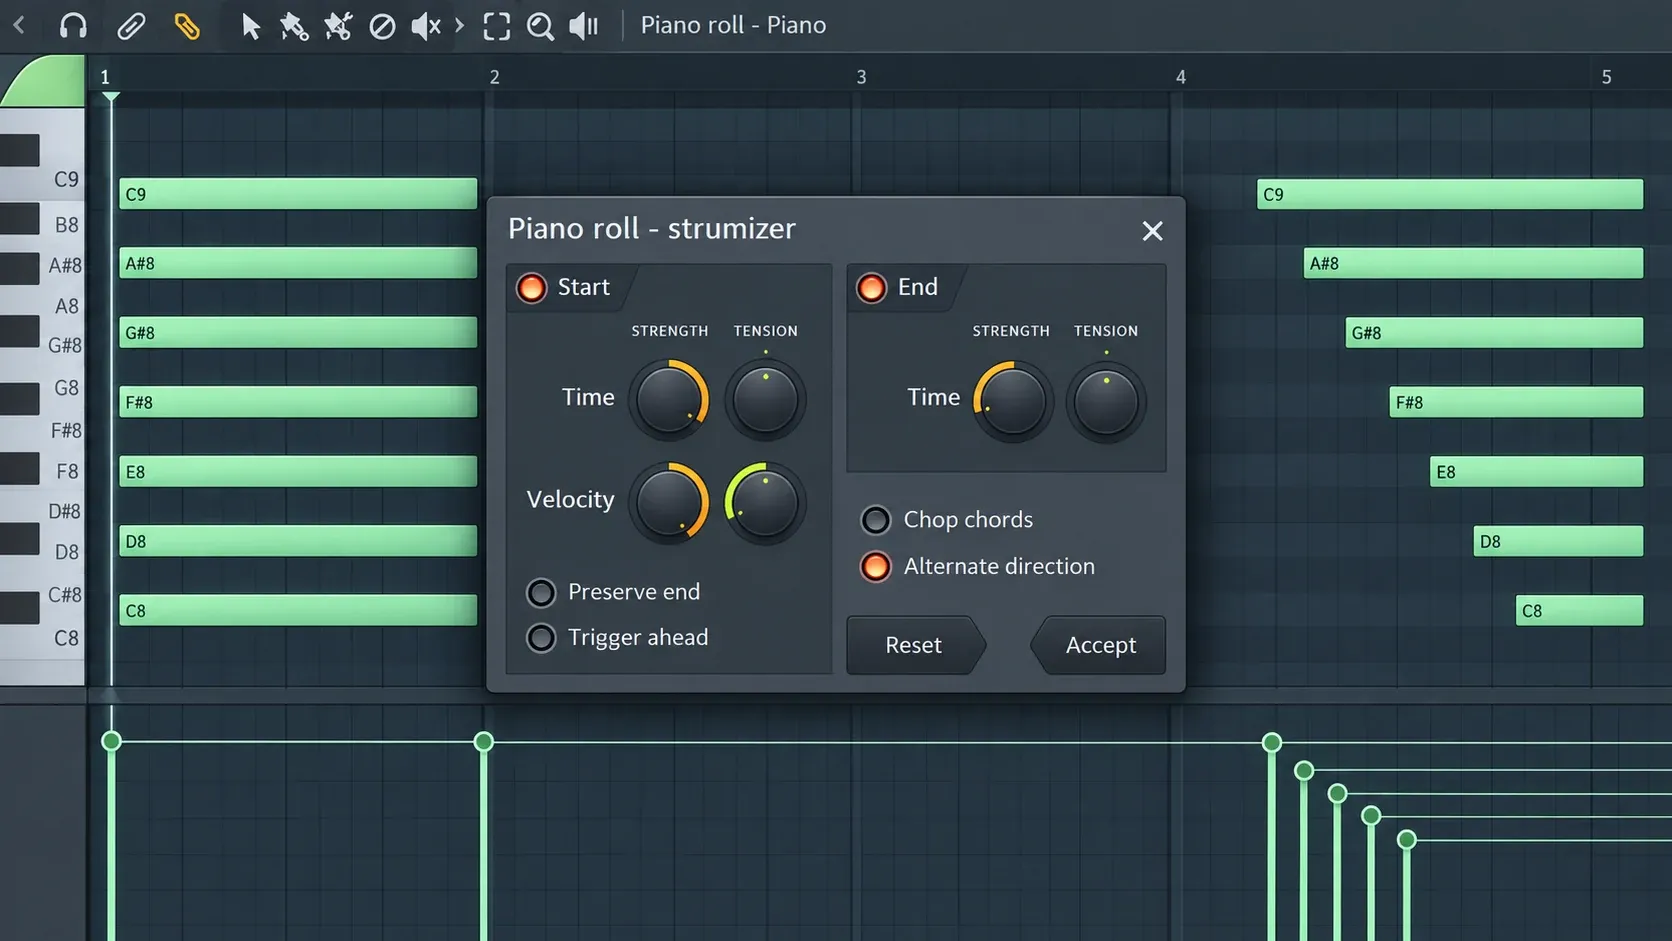Click the back chevron in toolbar

point(19,25)
